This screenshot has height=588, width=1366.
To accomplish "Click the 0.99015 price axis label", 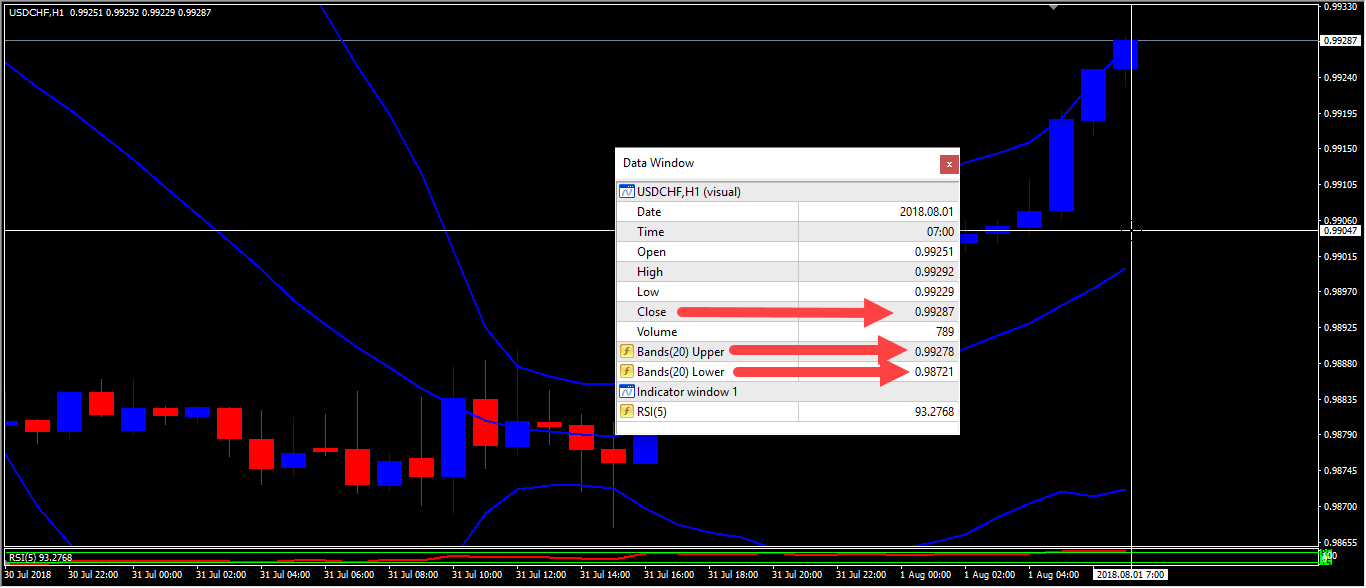I will pos(1340,256).
